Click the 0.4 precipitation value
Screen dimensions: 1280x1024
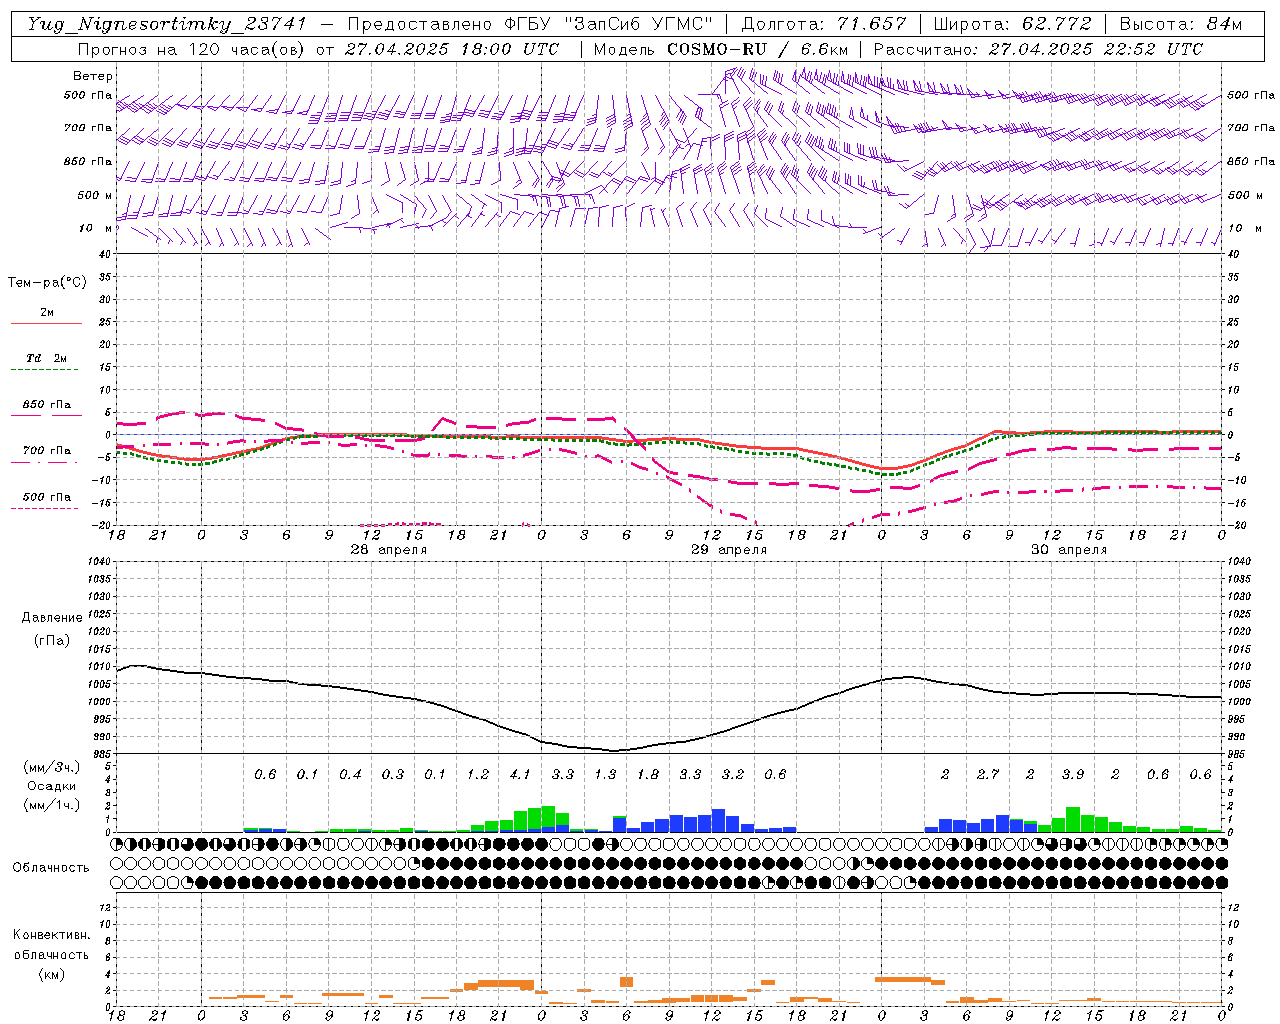(x=350, y=774)
